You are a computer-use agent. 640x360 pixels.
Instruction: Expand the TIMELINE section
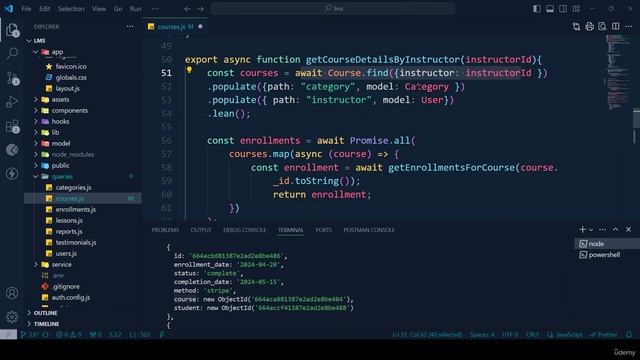pyautogui.click(x=46, y=324)
